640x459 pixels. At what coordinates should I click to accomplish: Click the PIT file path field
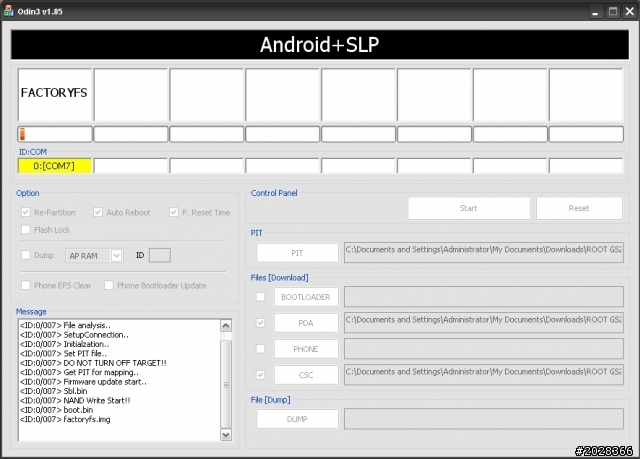(484, 253)
